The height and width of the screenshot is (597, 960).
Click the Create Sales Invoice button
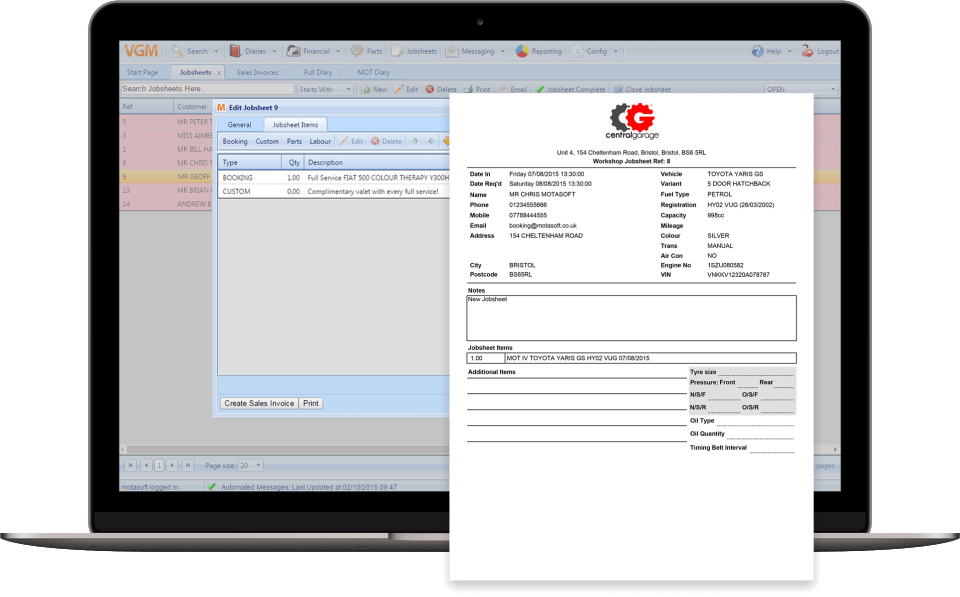[258, 403]
